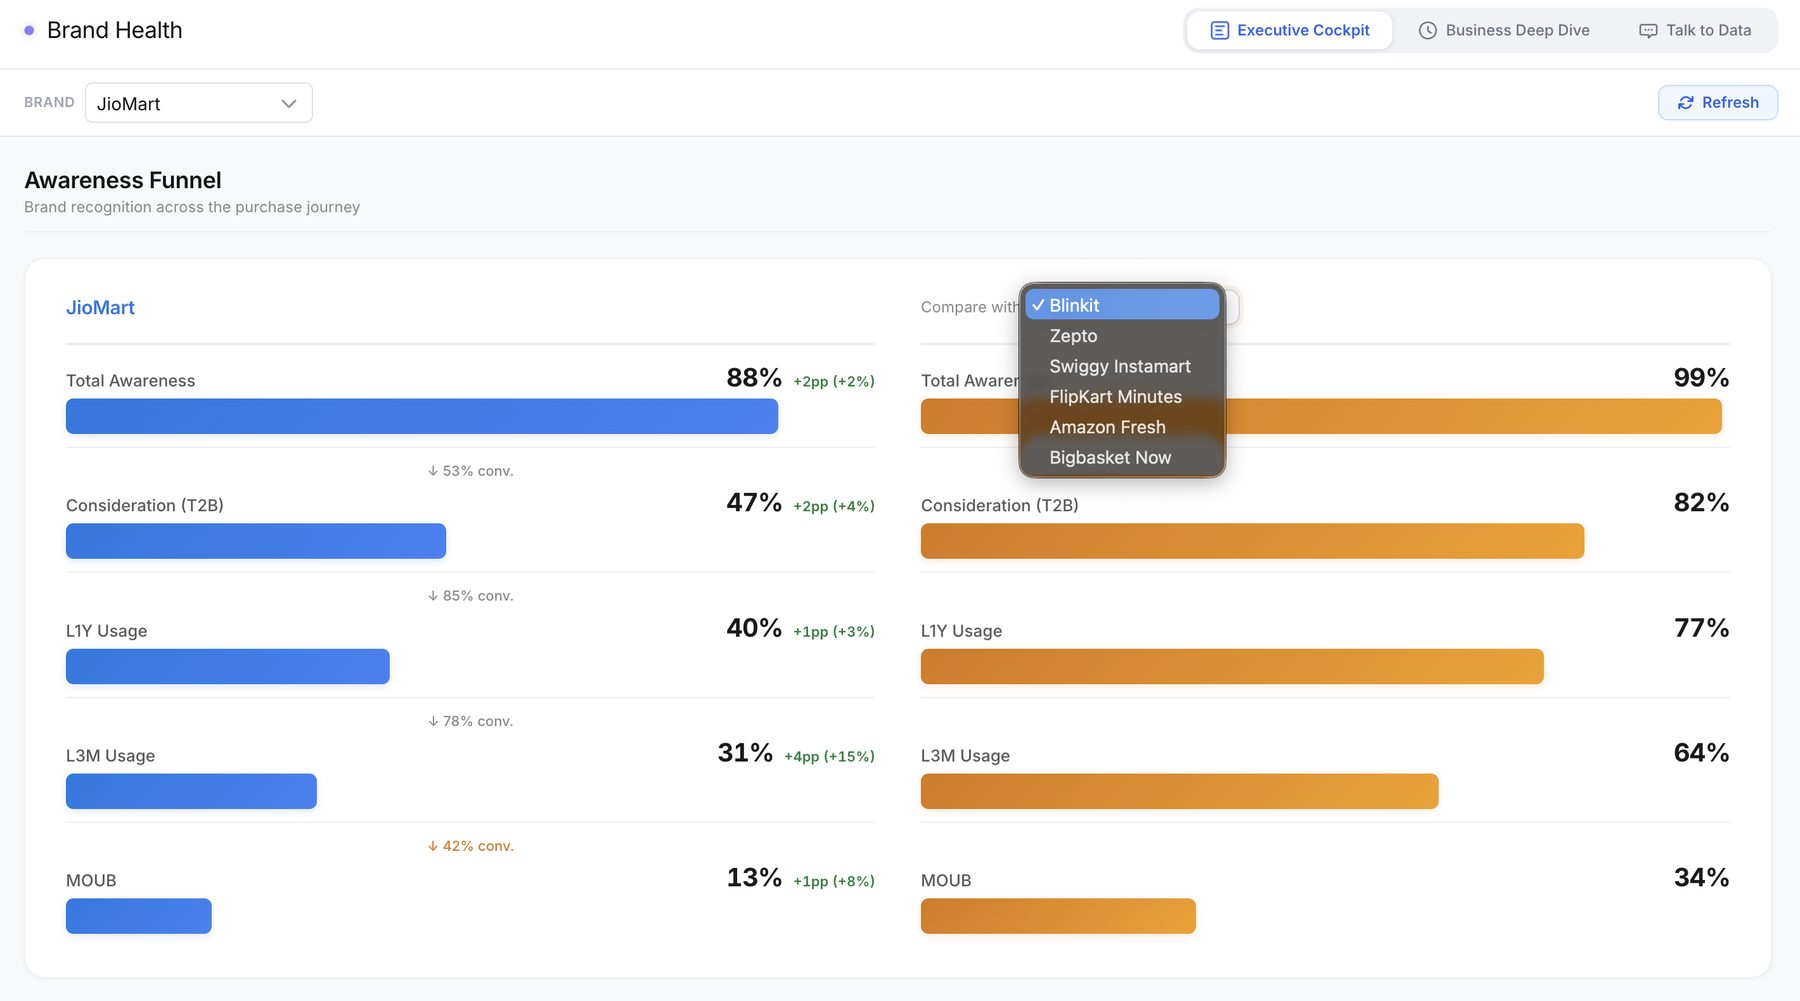Click the JioMart funnel heading
Image resolution: width=1800 pixels, height=1001 pixels.
pos(100,308)
